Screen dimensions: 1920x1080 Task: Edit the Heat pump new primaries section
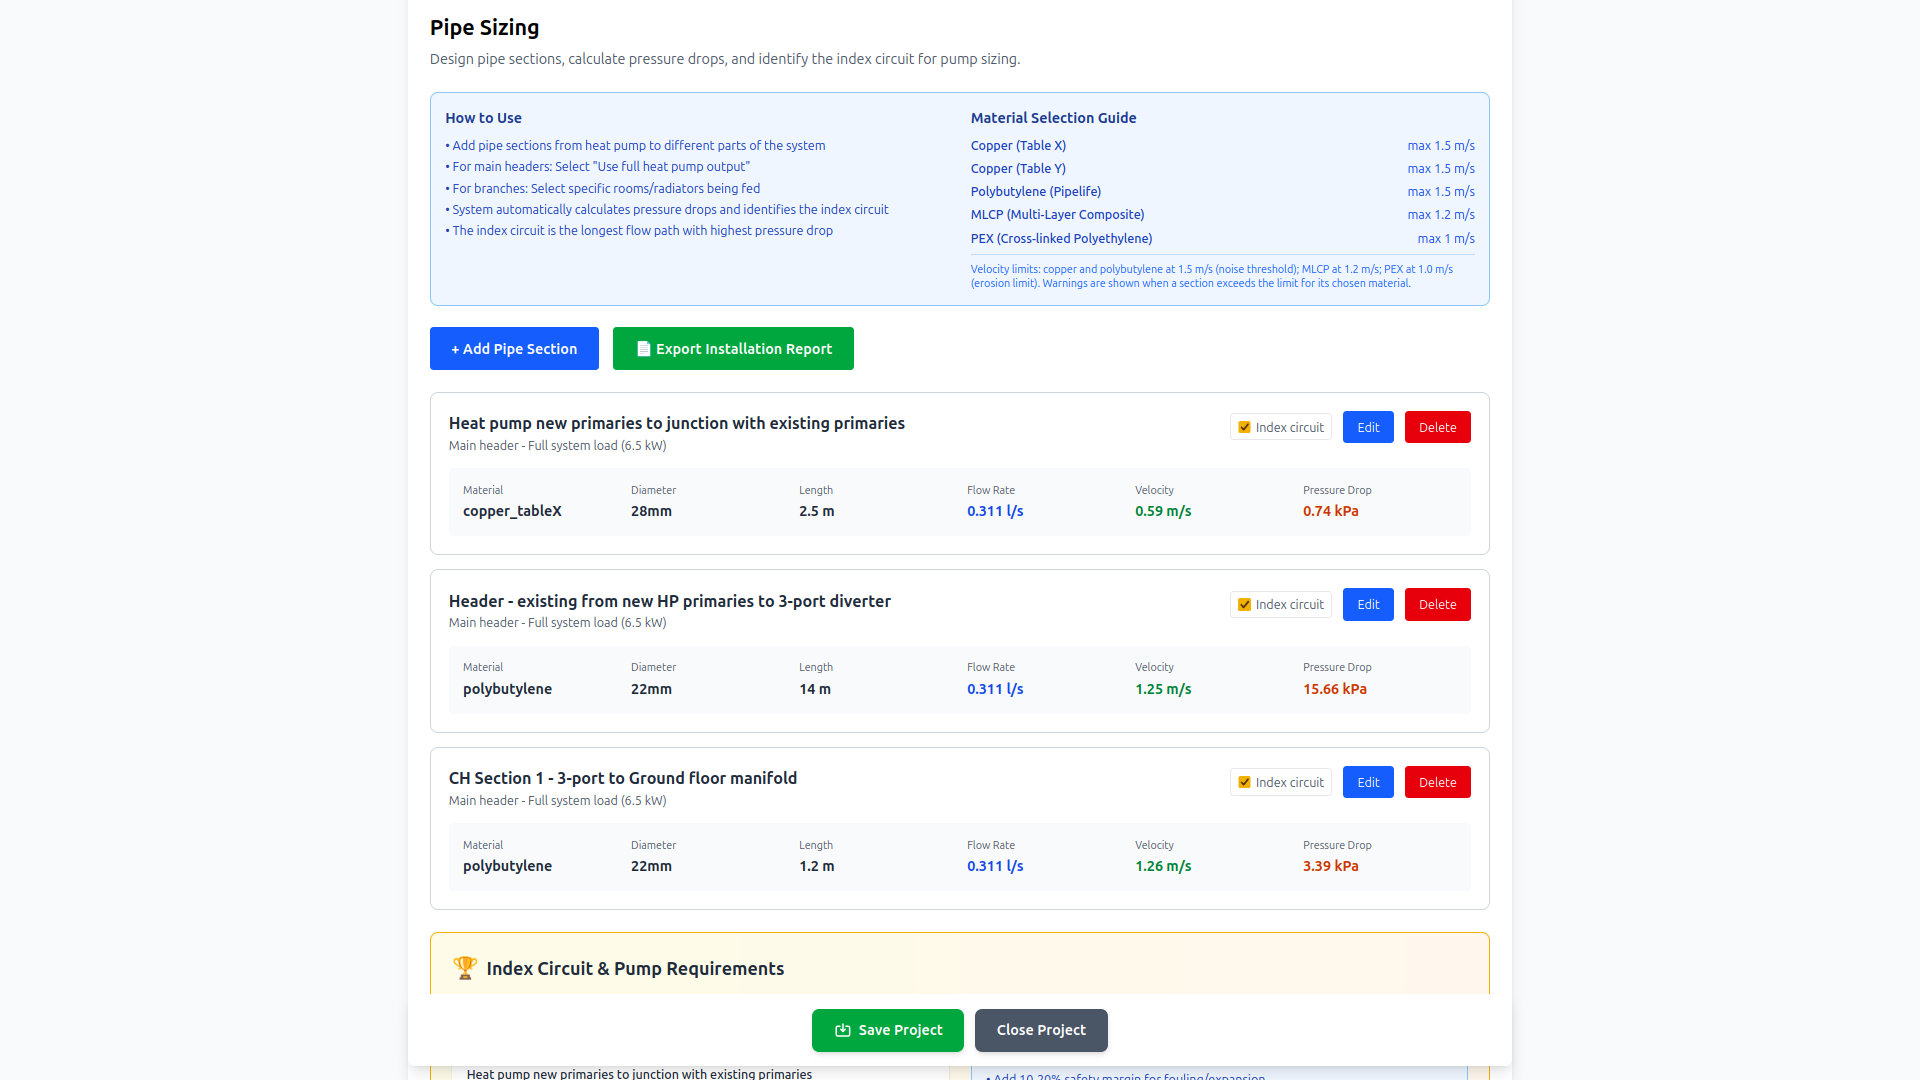coord(1367,427)
